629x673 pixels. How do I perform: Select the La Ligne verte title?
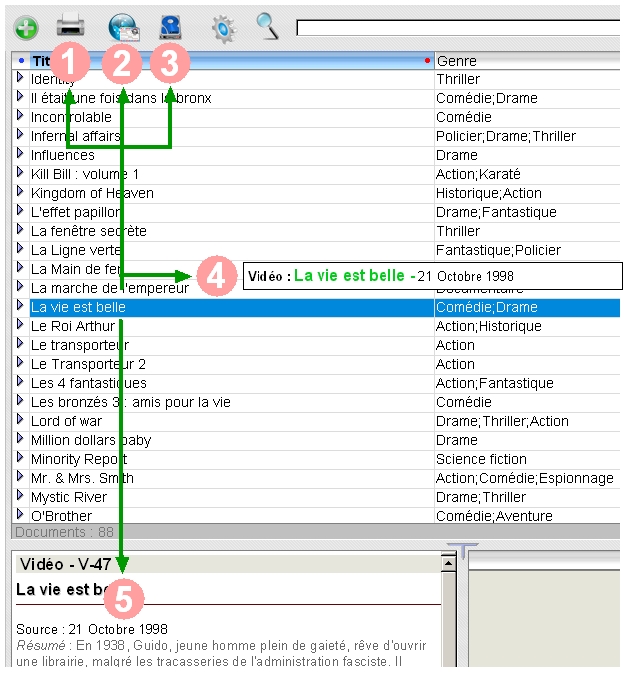(x=76, y=250)
